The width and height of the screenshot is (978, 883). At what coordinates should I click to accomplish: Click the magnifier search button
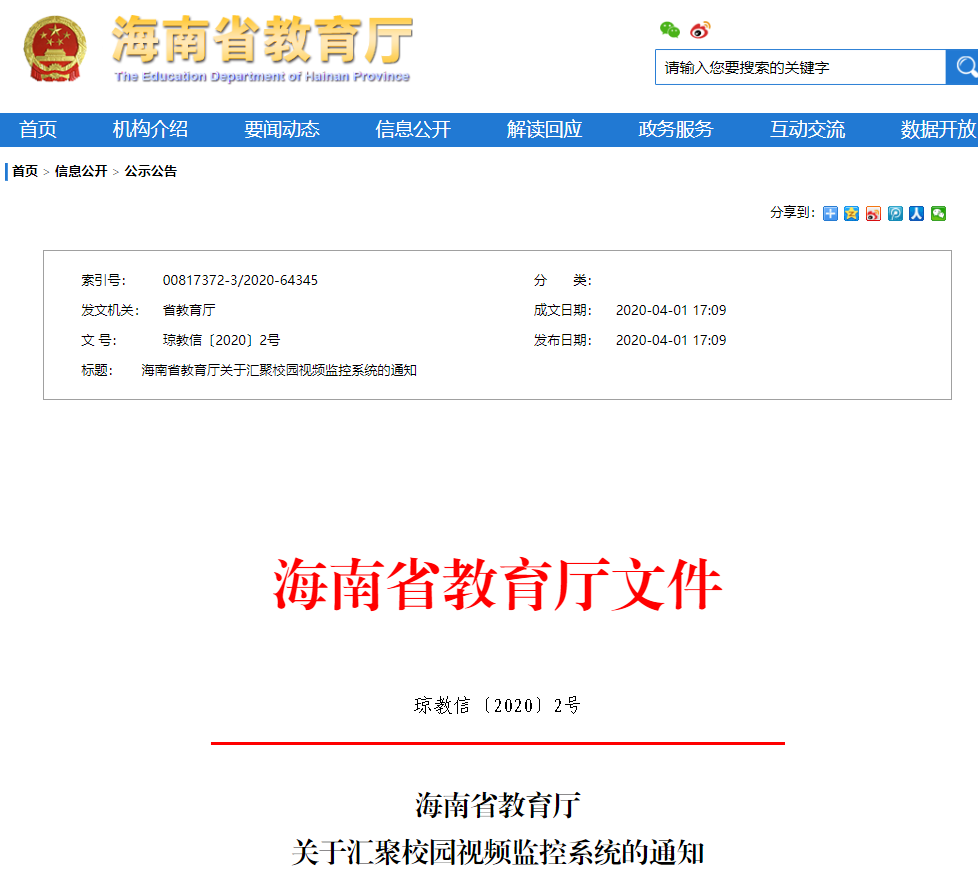click(963, 67)
